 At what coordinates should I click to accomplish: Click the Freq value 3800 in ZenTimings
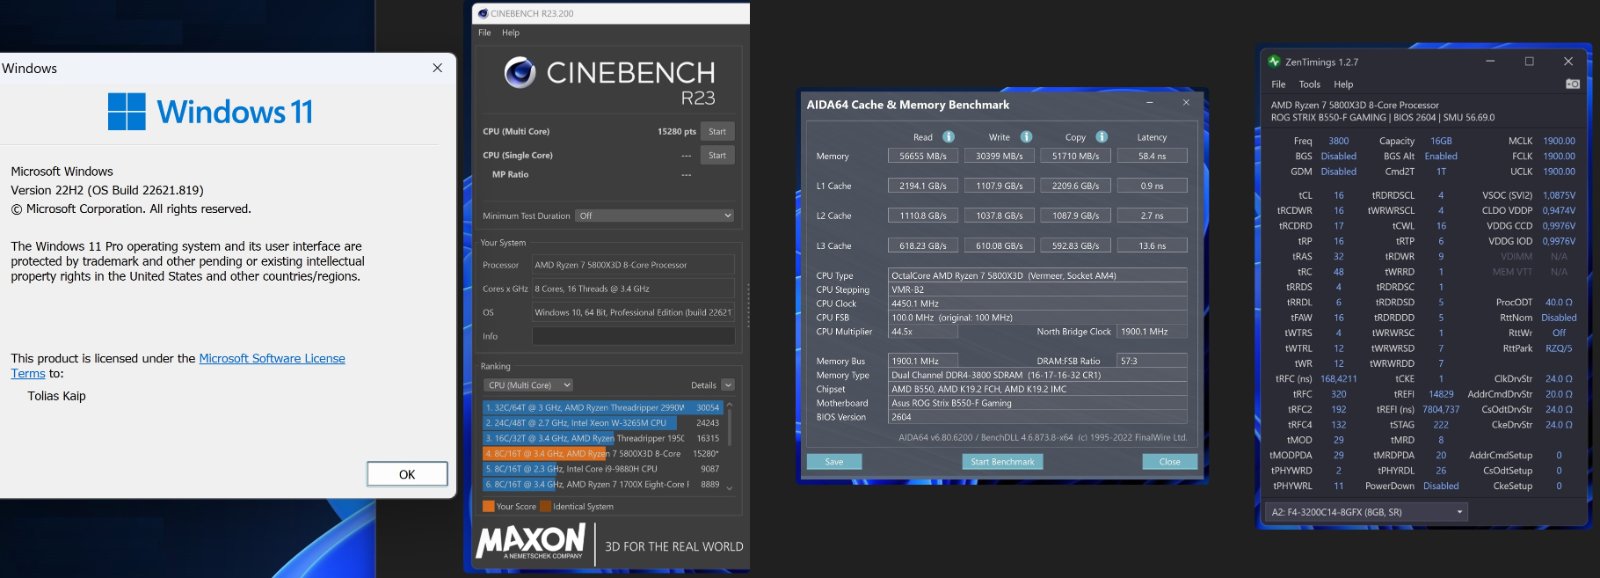(1338, 141)
